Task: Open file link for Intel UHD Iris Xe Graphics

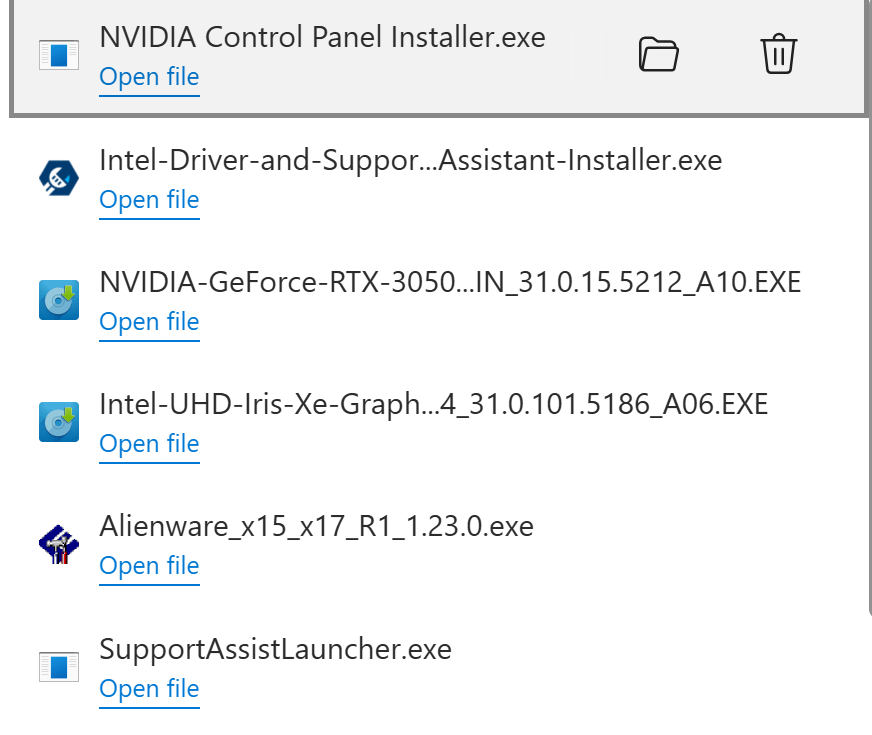Action: click(150, 444)
